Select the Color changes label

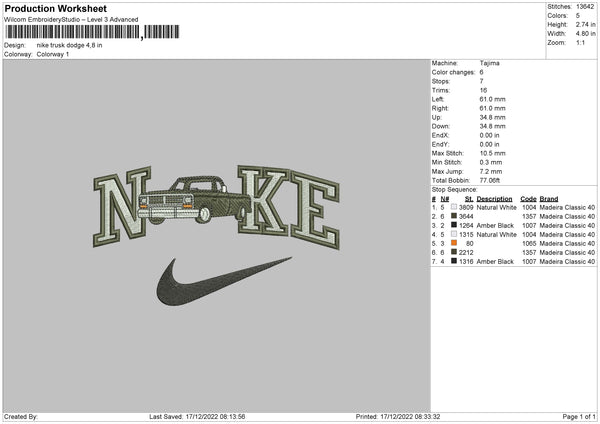pyautogui.click(x=453, y=72)
